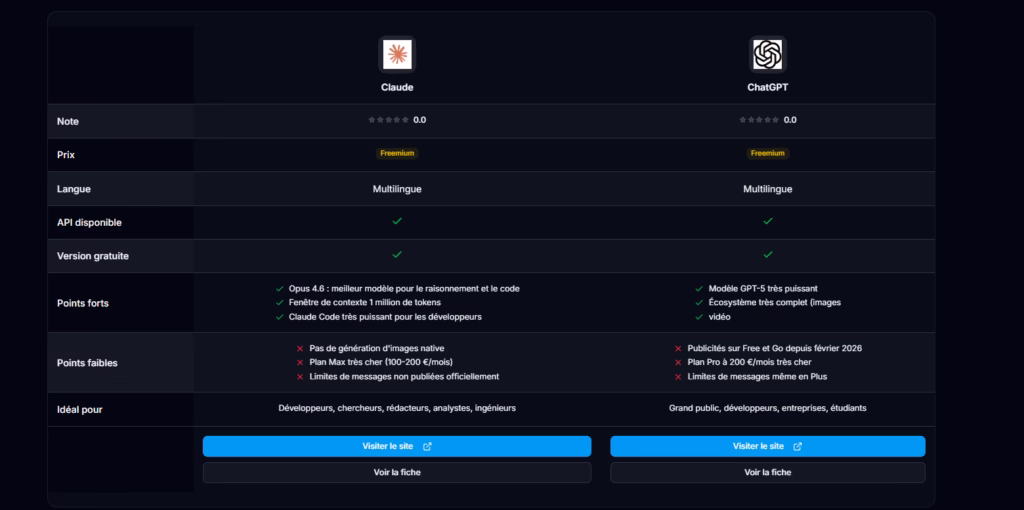Open Claude's Visiter le site button

[397, 447]
